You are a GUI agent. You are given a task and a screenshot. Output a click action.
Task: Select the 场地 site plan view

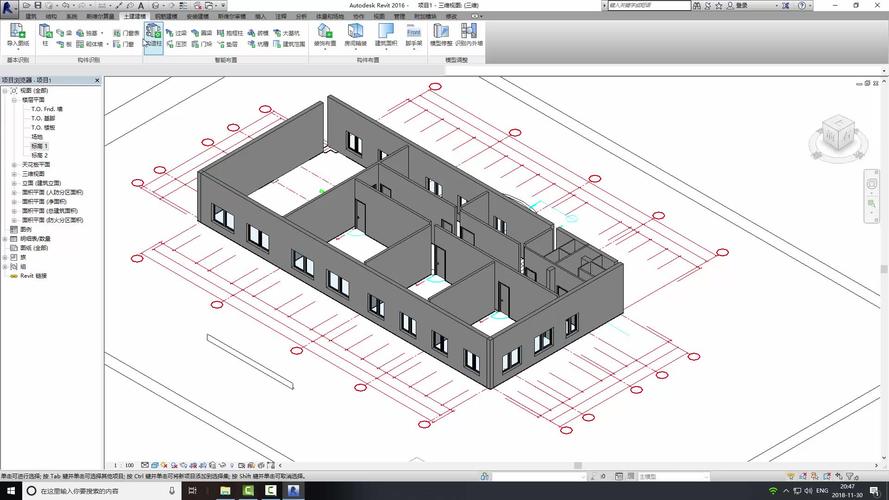point(37,136)
